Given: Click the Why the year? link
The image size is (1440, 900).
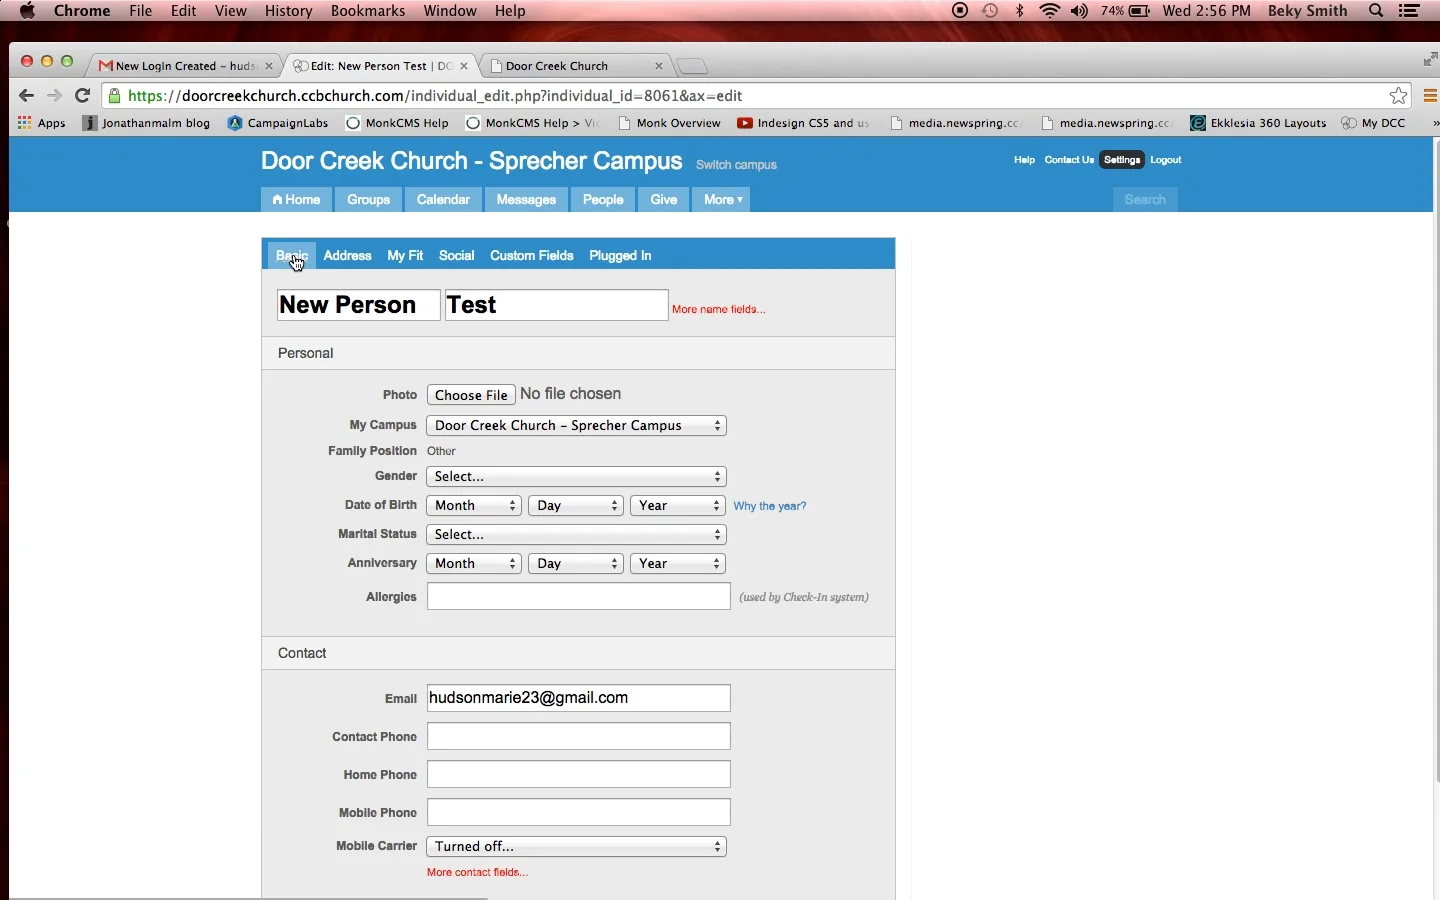Looking at the screenshot, I should 770,507.
